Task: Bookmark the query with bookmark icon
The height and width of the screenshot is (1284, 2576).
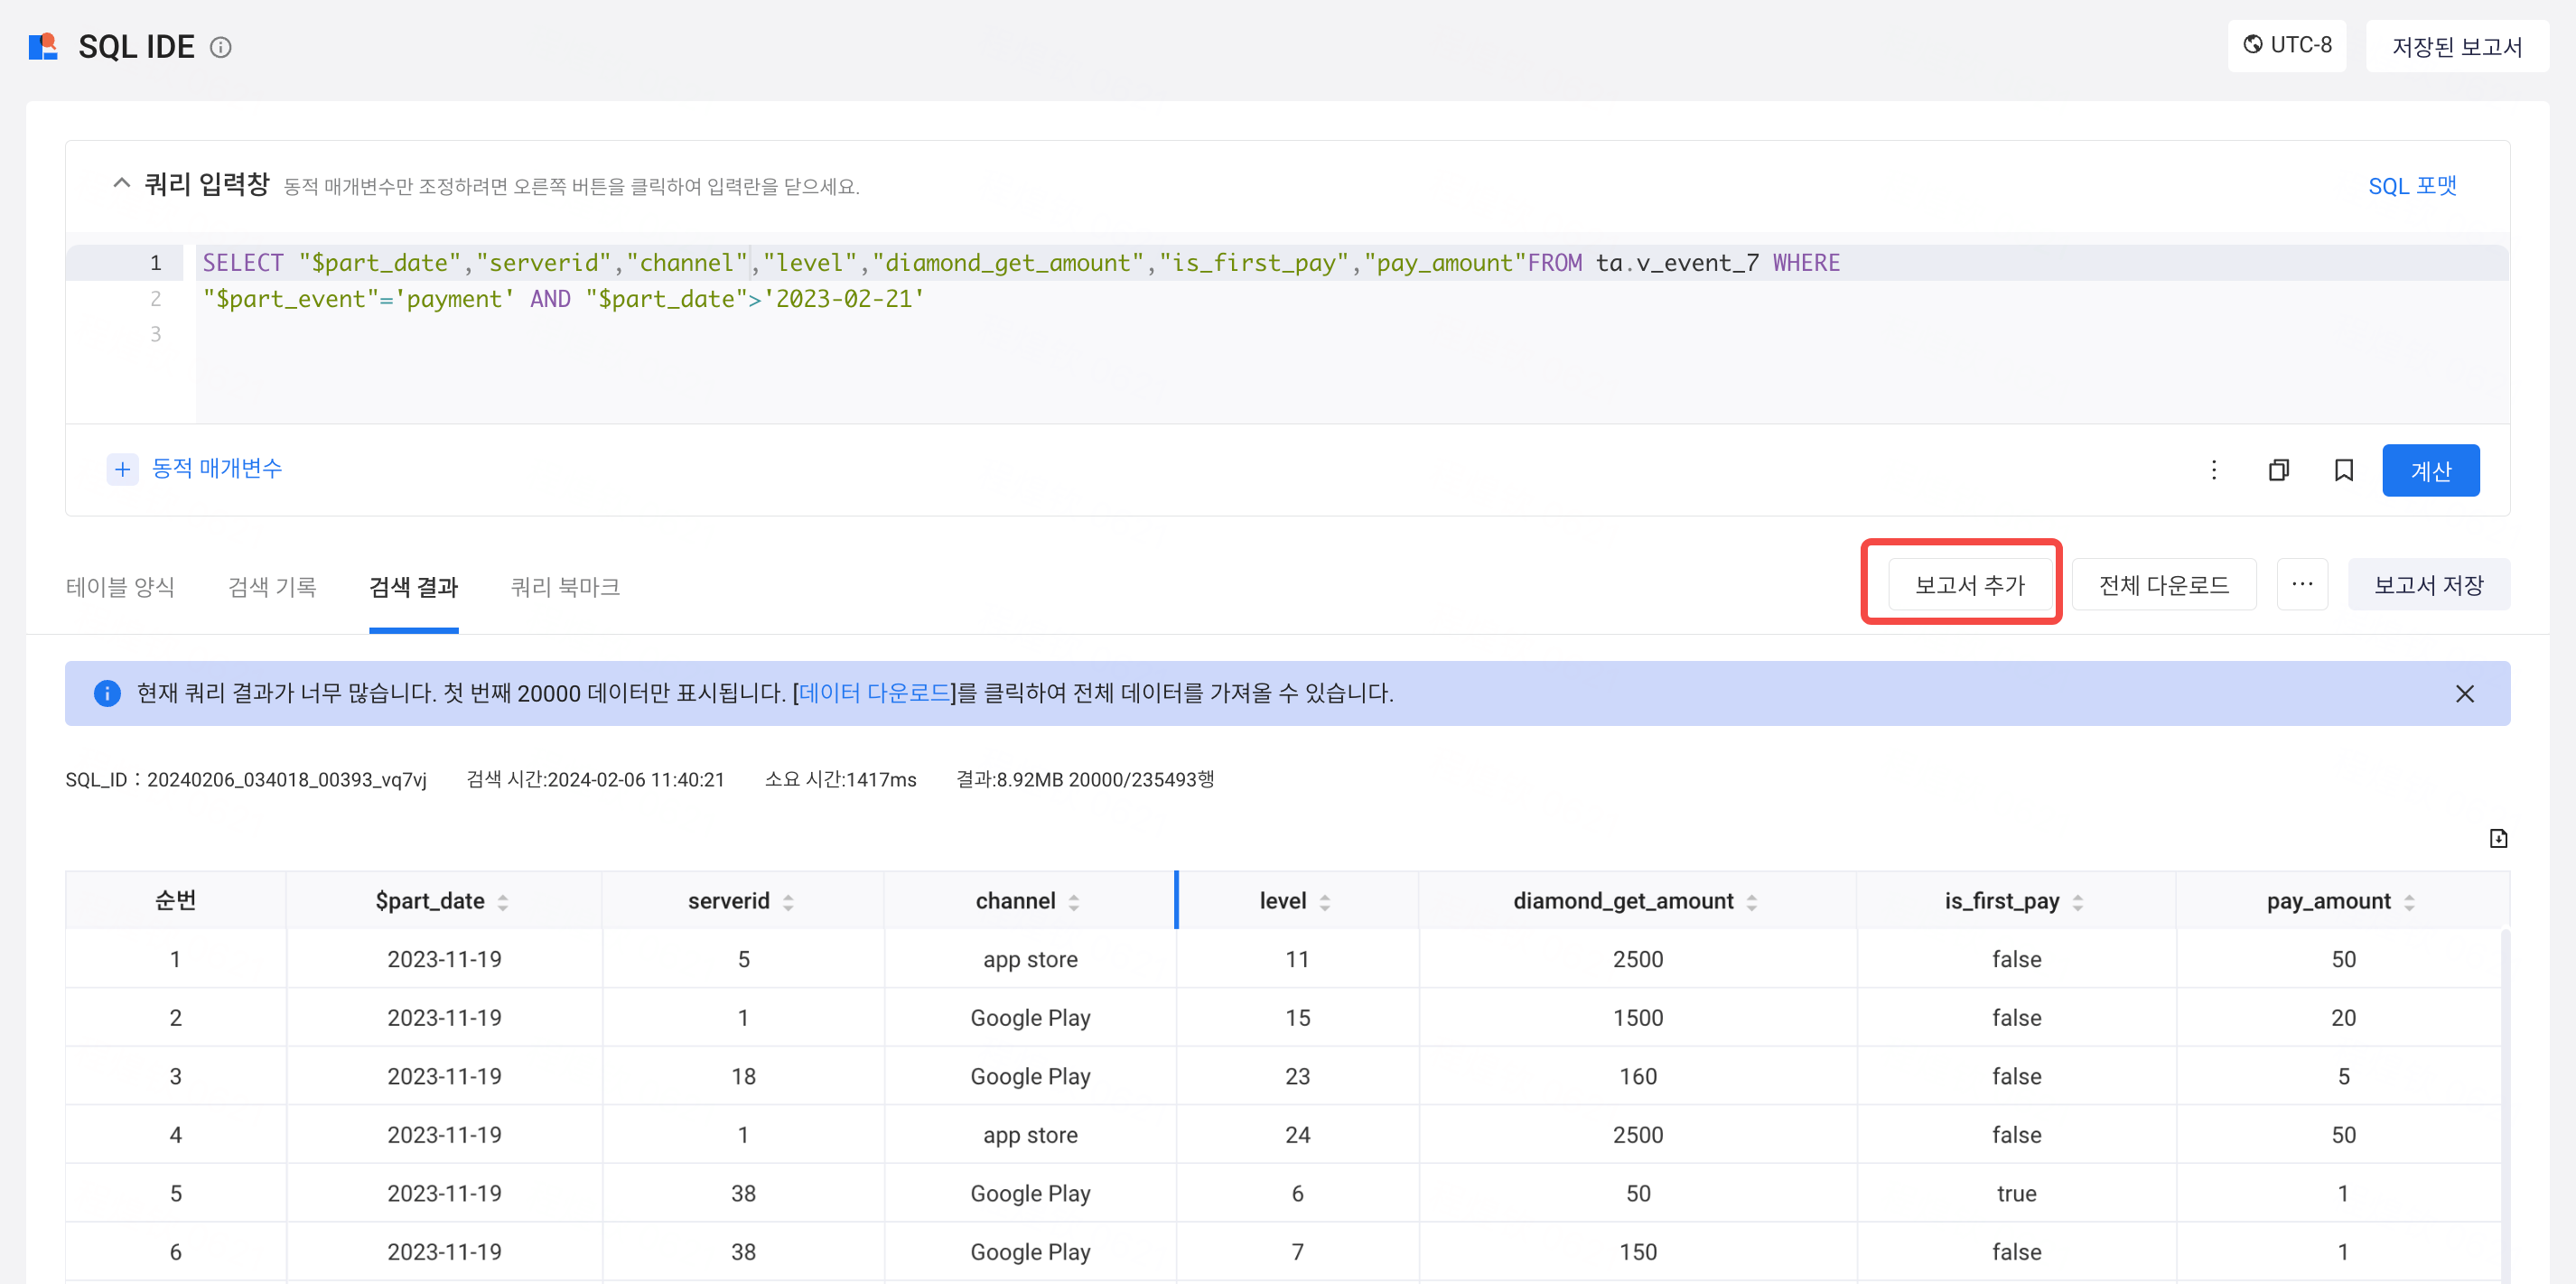Action: point(2343,470)
